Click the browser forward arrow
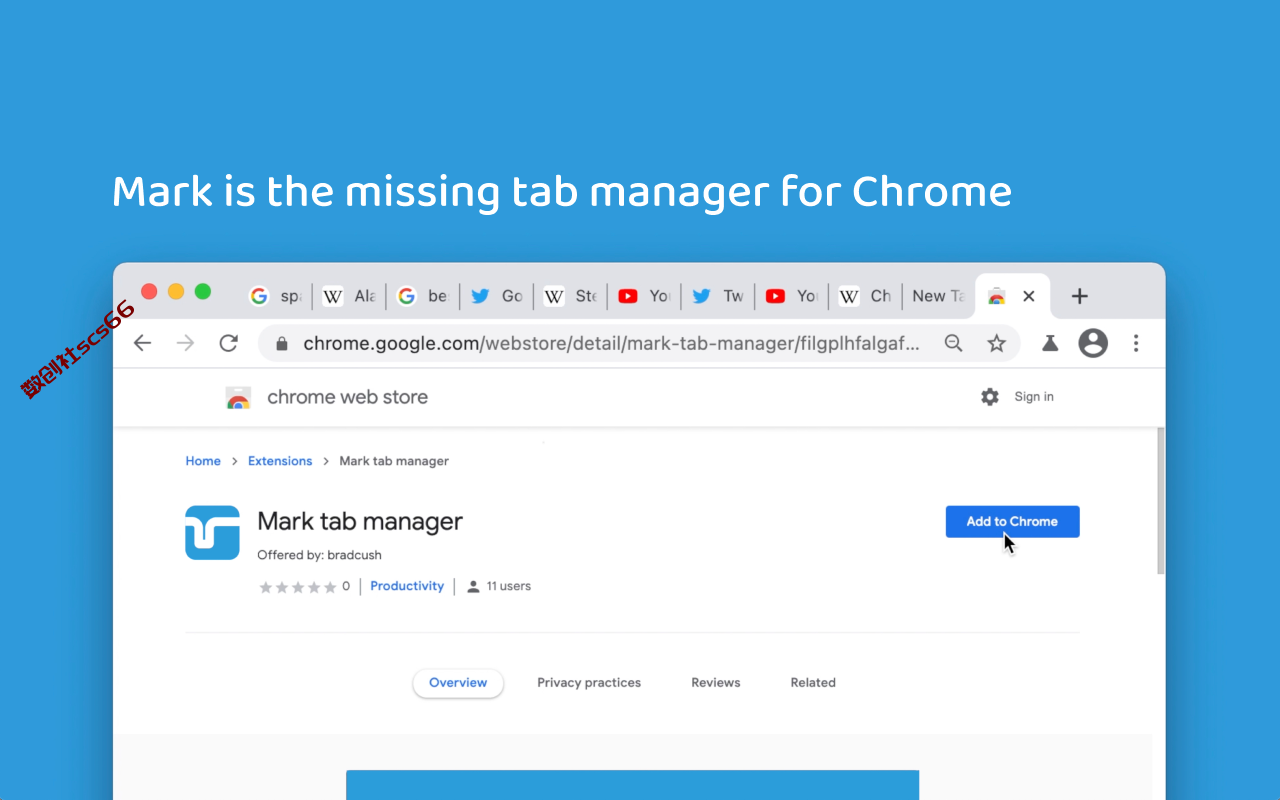The width and height of the screenshot is (1280, 800). 185,343
